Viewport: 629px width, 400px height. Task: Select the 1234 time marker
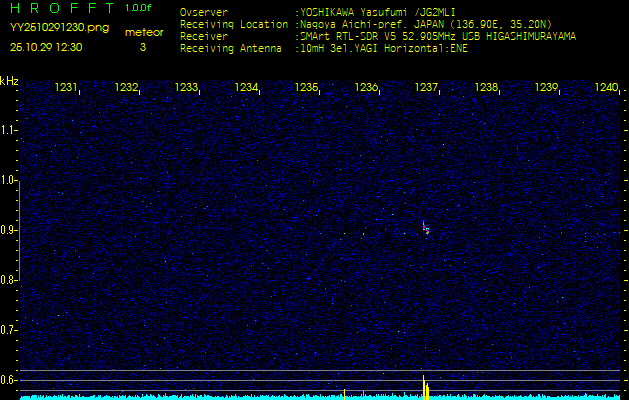click(246, 88)
